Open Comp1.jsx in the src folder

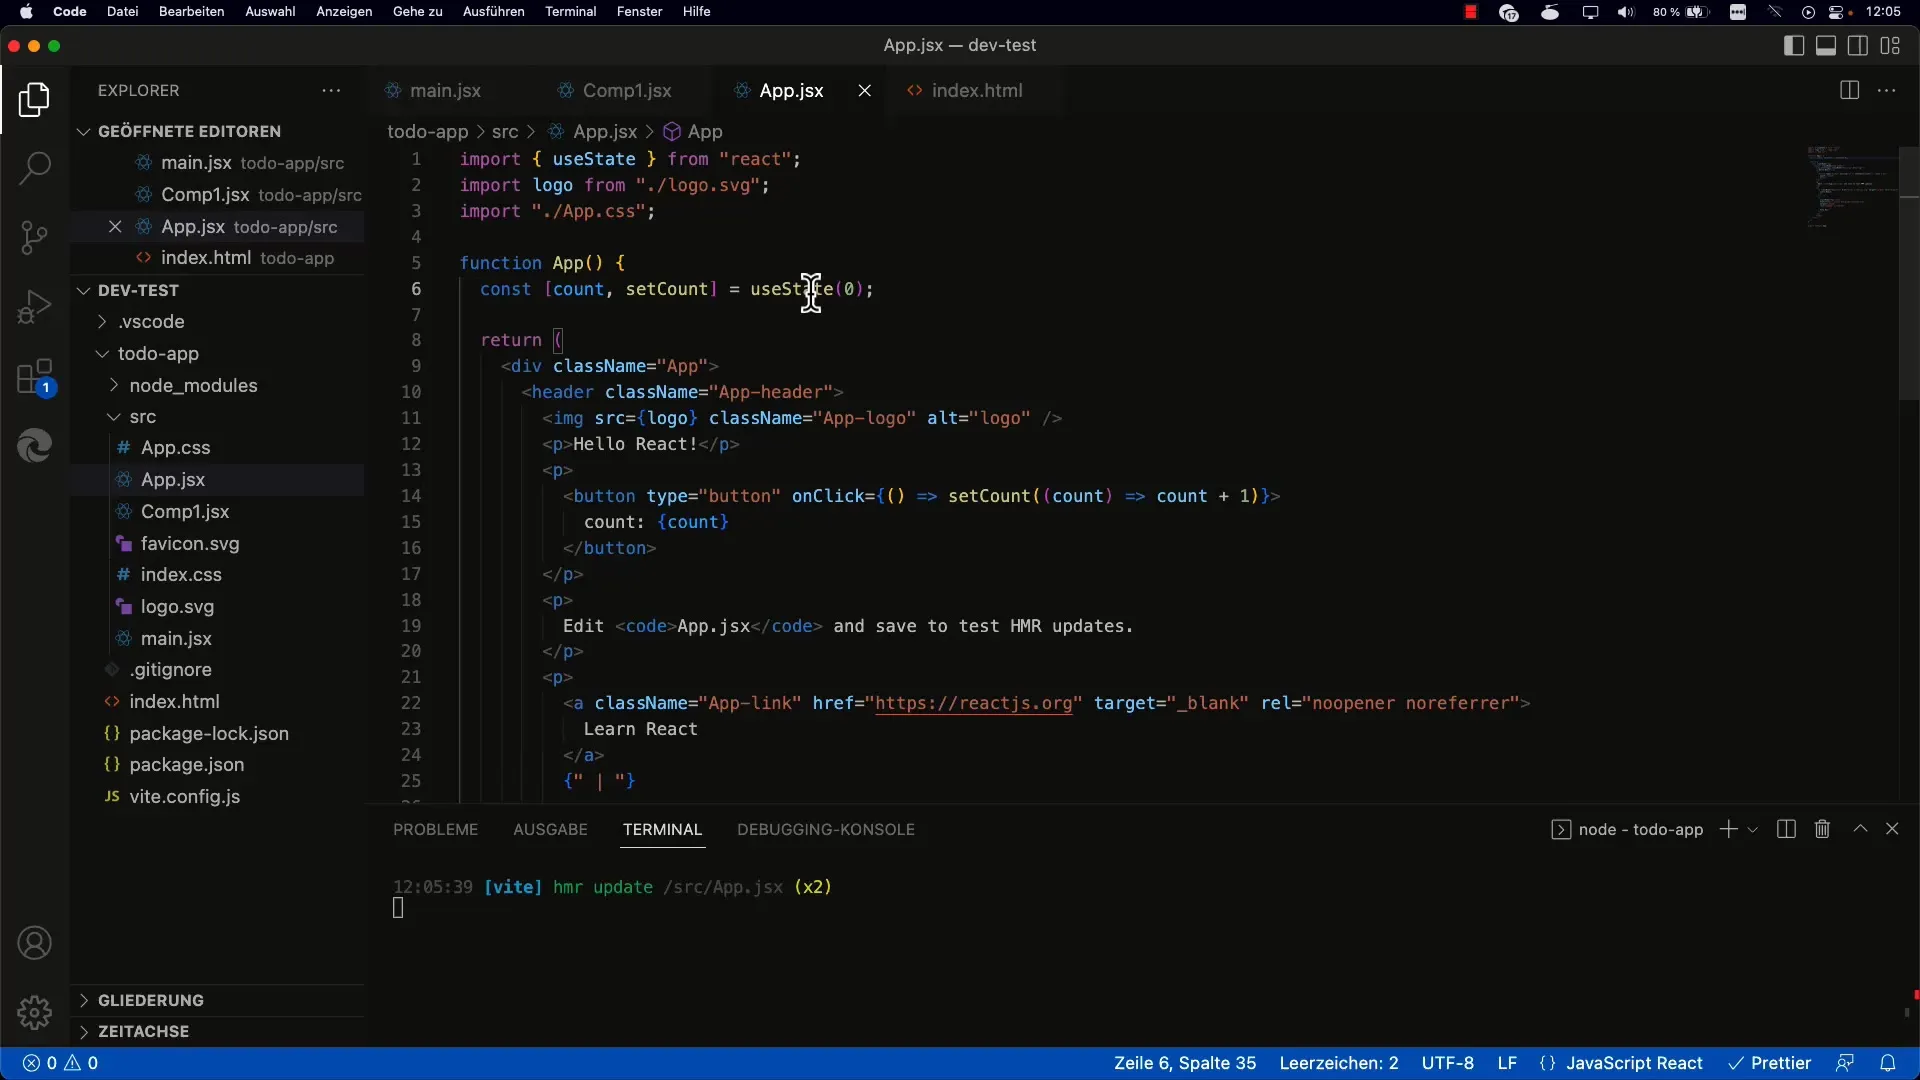tap(185, 512)
